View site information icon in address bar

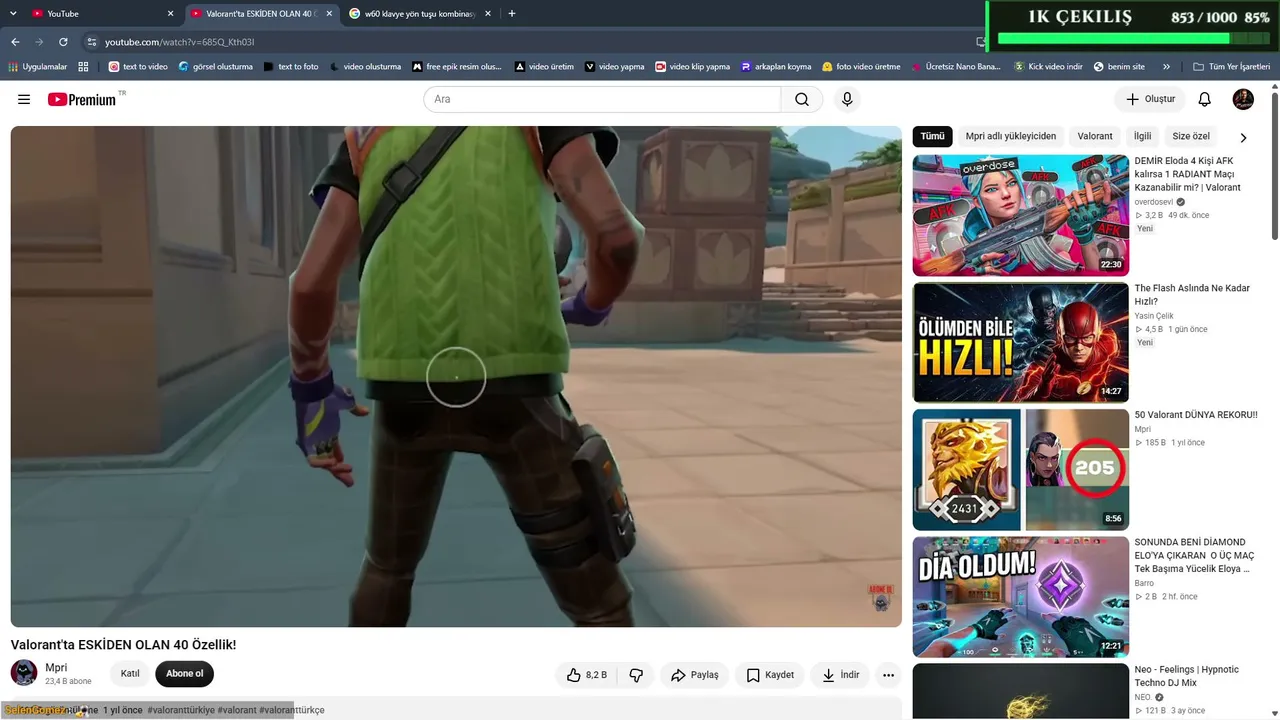tap(92, 42)
